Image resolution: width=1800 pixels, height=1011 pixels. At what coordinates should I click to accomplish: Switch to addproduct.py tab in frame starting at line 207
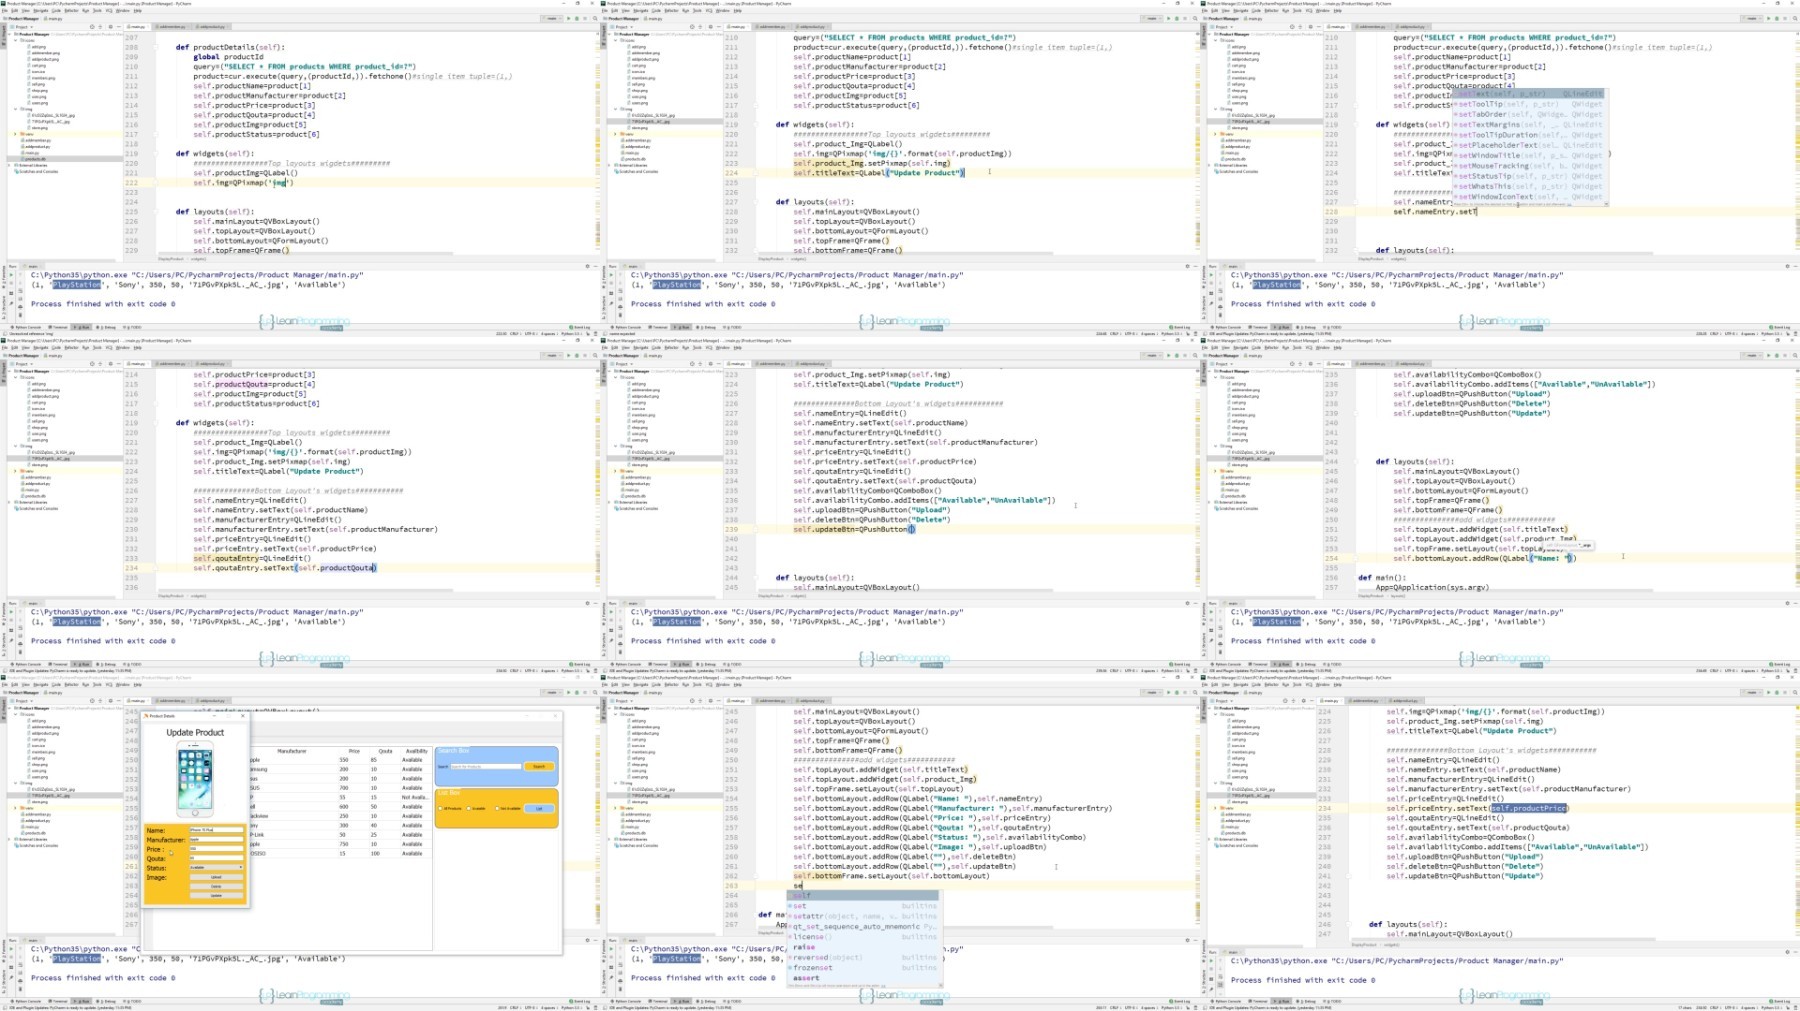click(x=212, y=27)
